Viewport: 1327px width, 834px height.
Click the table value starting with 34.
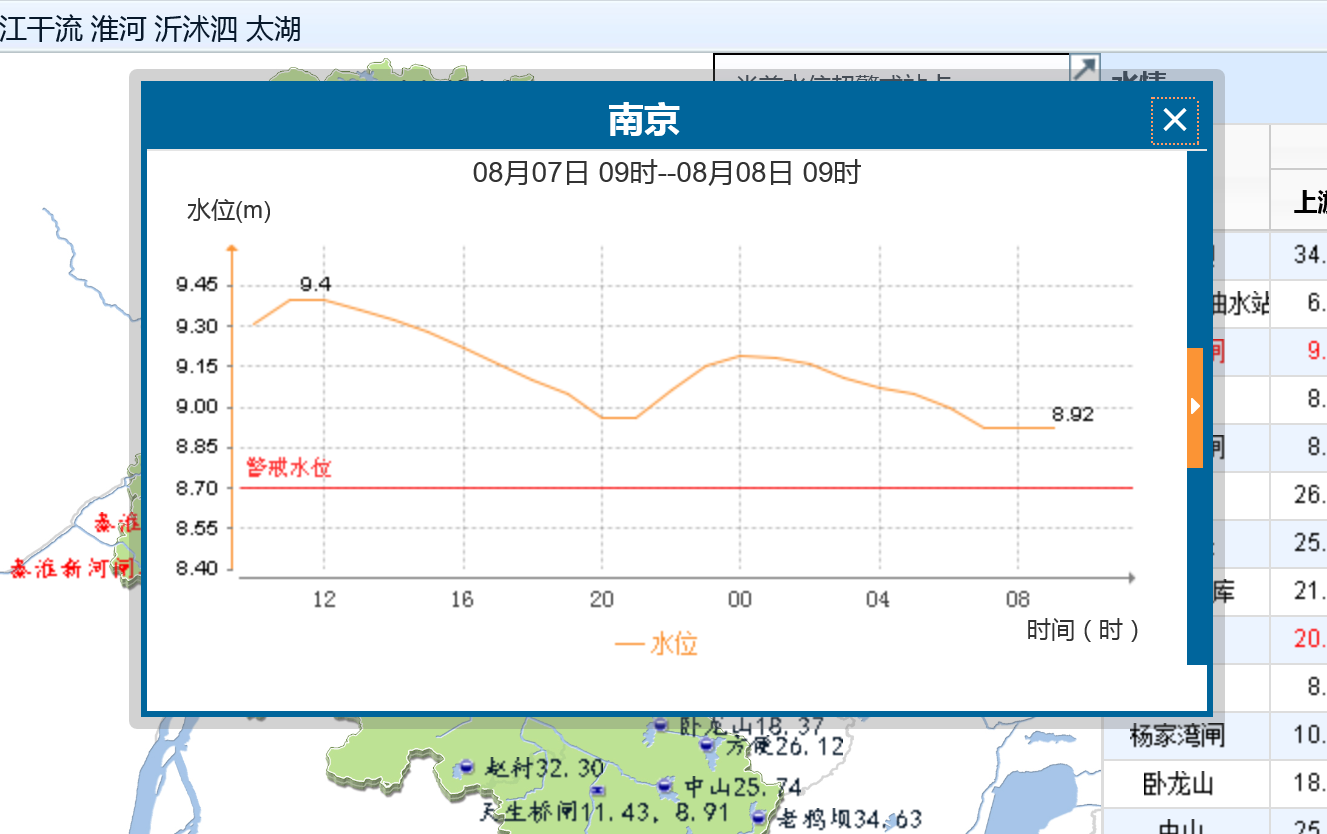point(1310,254)
